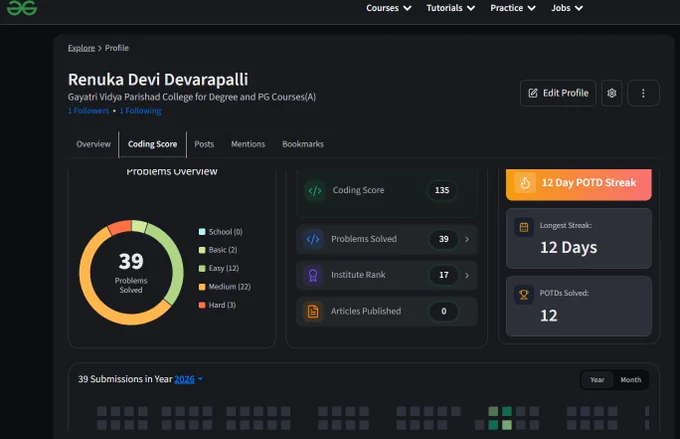Viewport: 680px width, 439px height.
Task: Click the Profile breadcrumb text
Action: (x=117, y=48)
